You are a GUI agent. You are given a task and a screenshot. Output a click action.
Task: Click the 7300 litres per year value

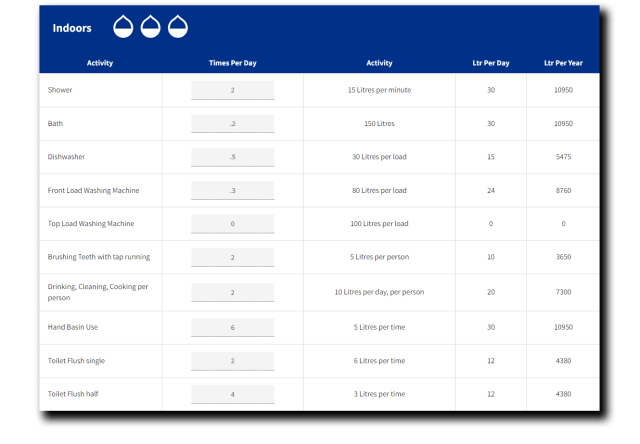coord(563,292)
